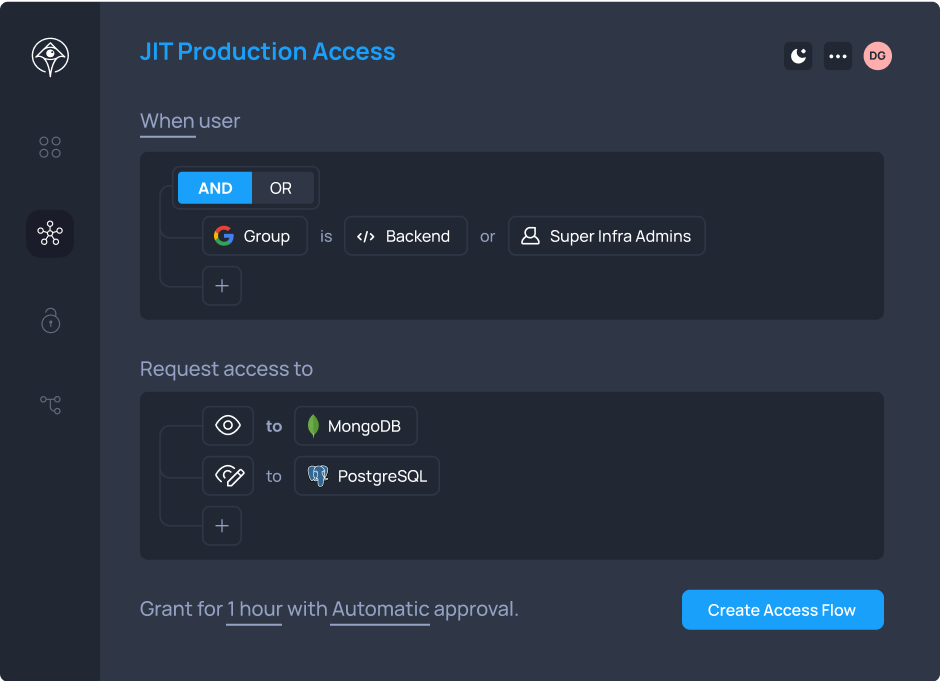The image size is (940, 681).
Task: Change the Automatic approval type
Action: click(380, 609)
